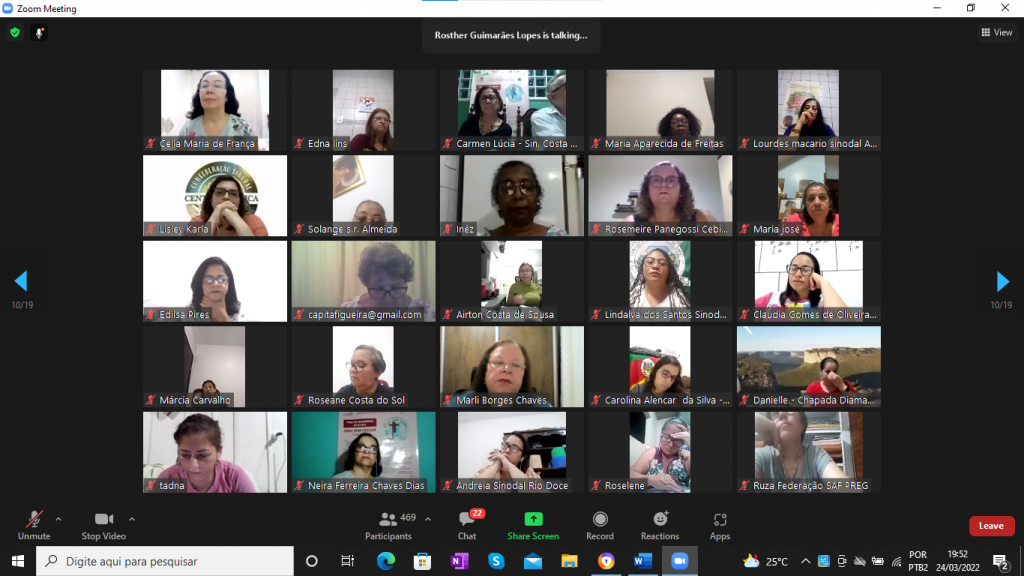Image resolution: width=1024 pixels, height=576 pixels.
Task: Click the microphone status icon beside the shield
Action: click(x=40, y=33)
